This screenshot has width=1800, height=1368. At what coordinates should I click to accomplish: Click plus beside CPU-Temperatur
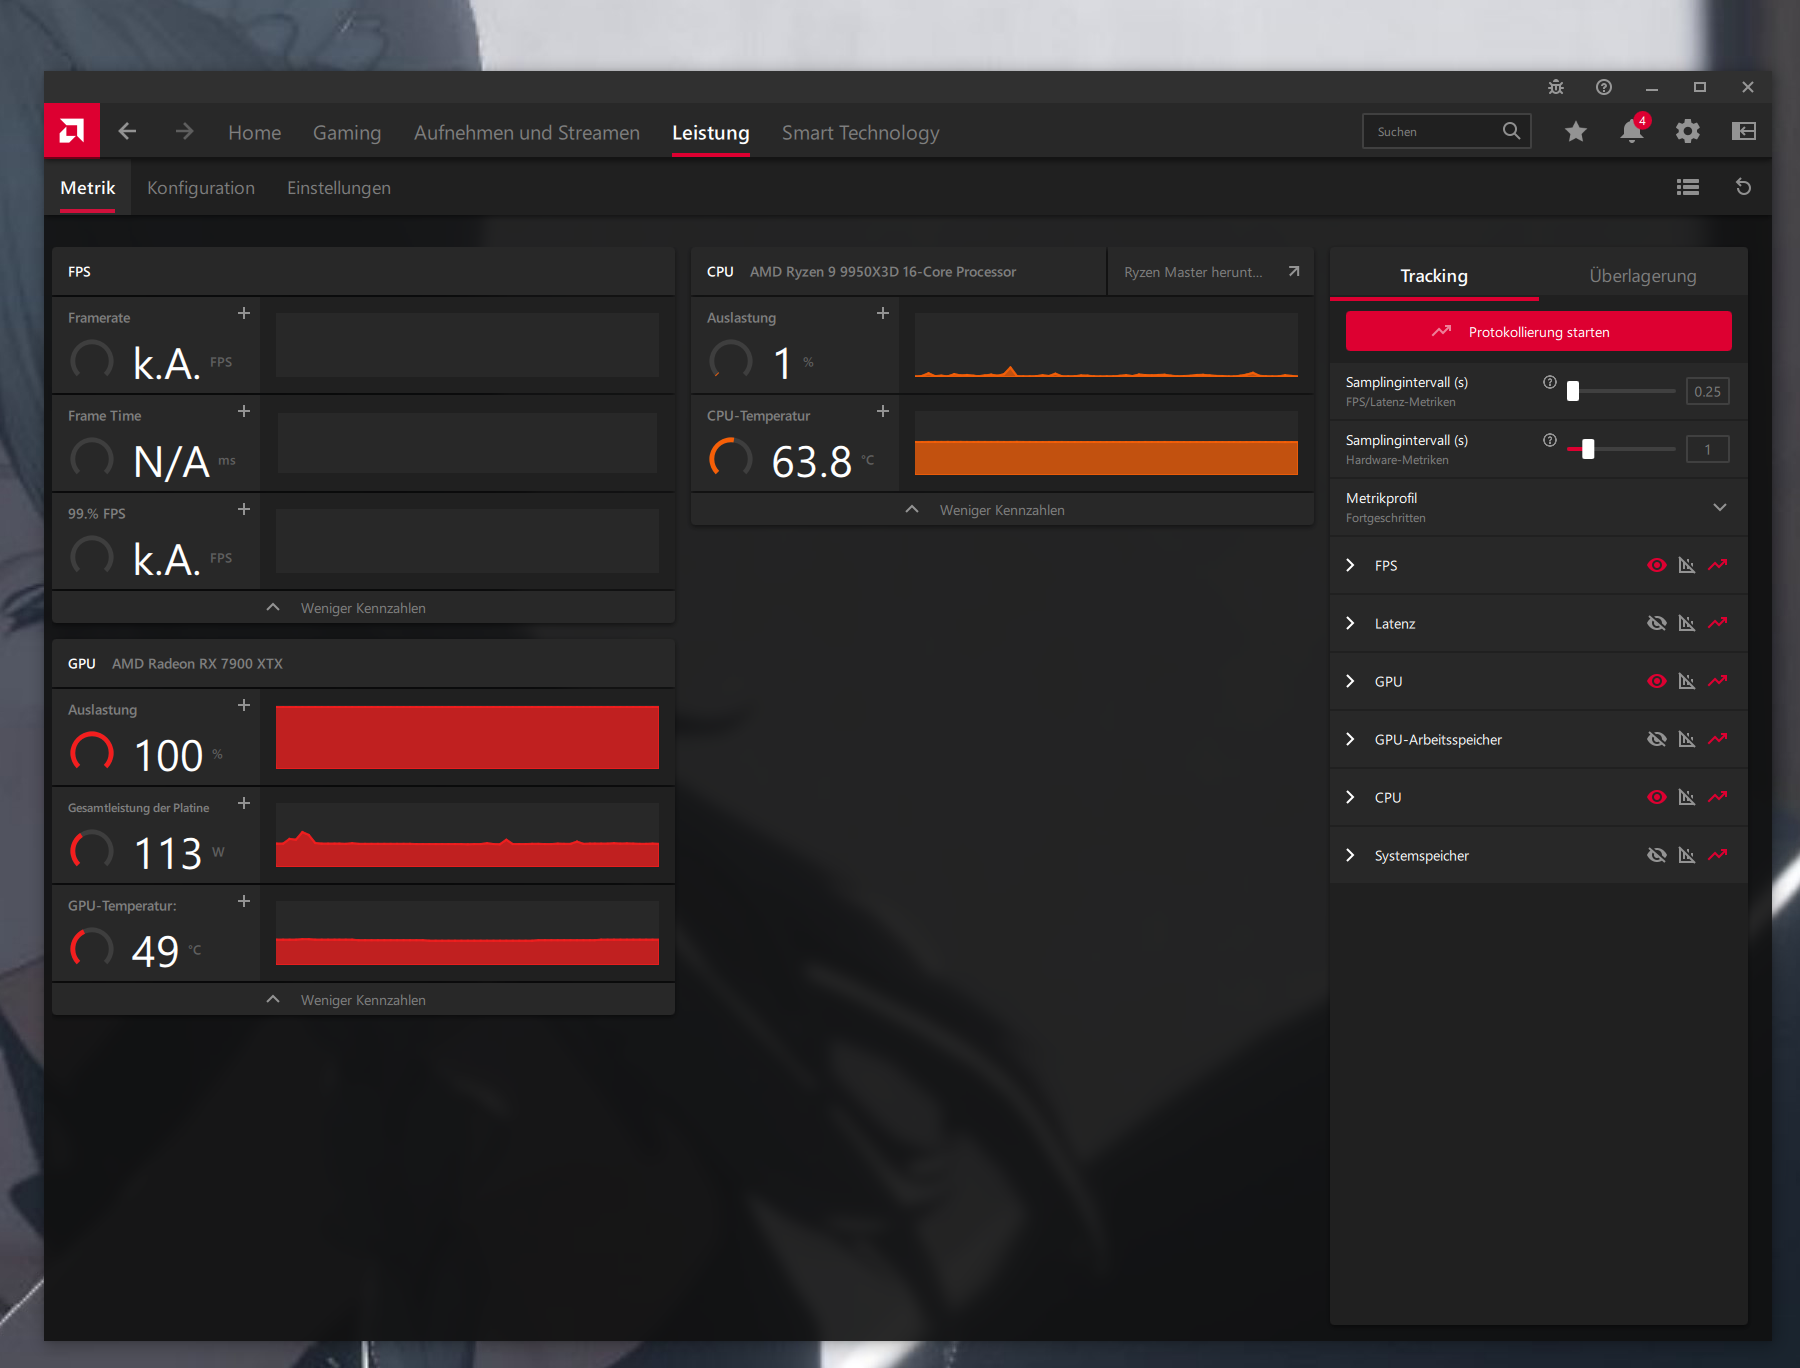(x=883, y=411)
